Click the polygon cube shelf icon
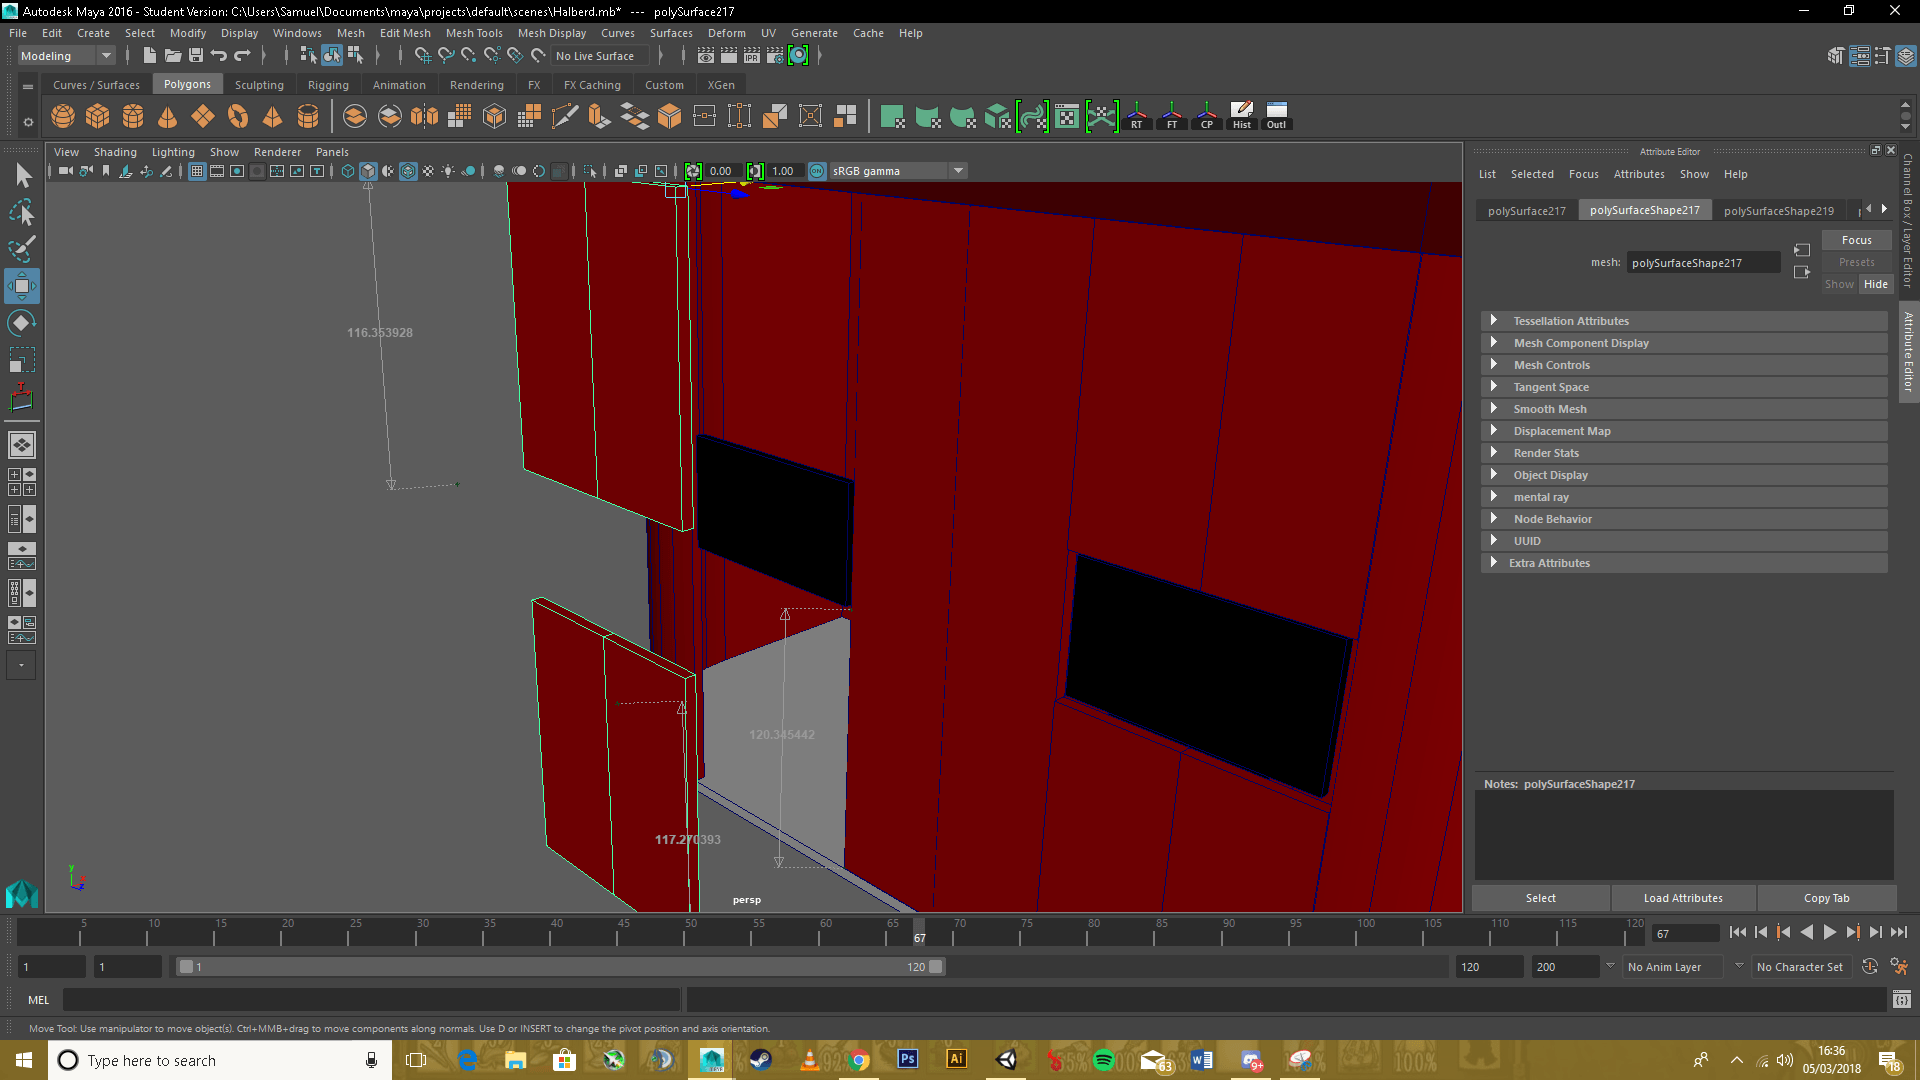1920x1080 pixels. [98, 117]
